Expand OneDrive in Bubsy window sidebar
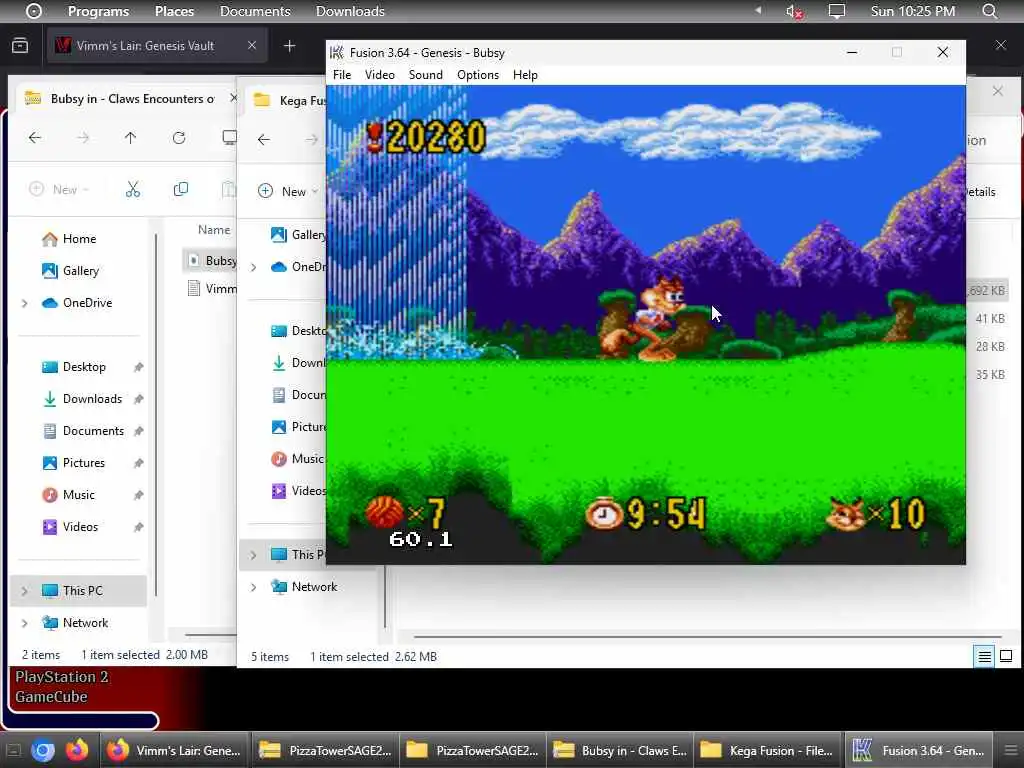Image resolution: width=1024 pixels, height=768 pixels. [25, 303]
